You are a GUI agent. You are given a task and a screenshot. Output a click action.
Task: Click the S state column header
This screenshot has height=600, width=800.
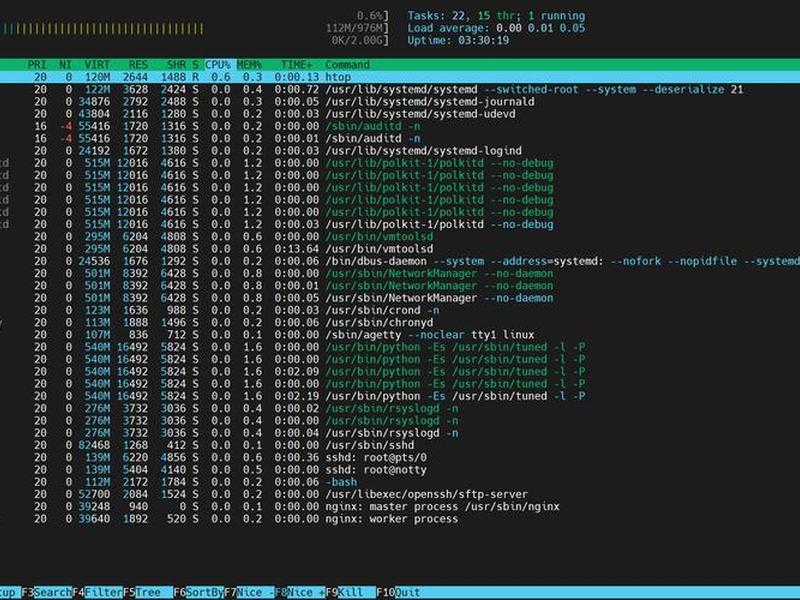click(195, 65)
